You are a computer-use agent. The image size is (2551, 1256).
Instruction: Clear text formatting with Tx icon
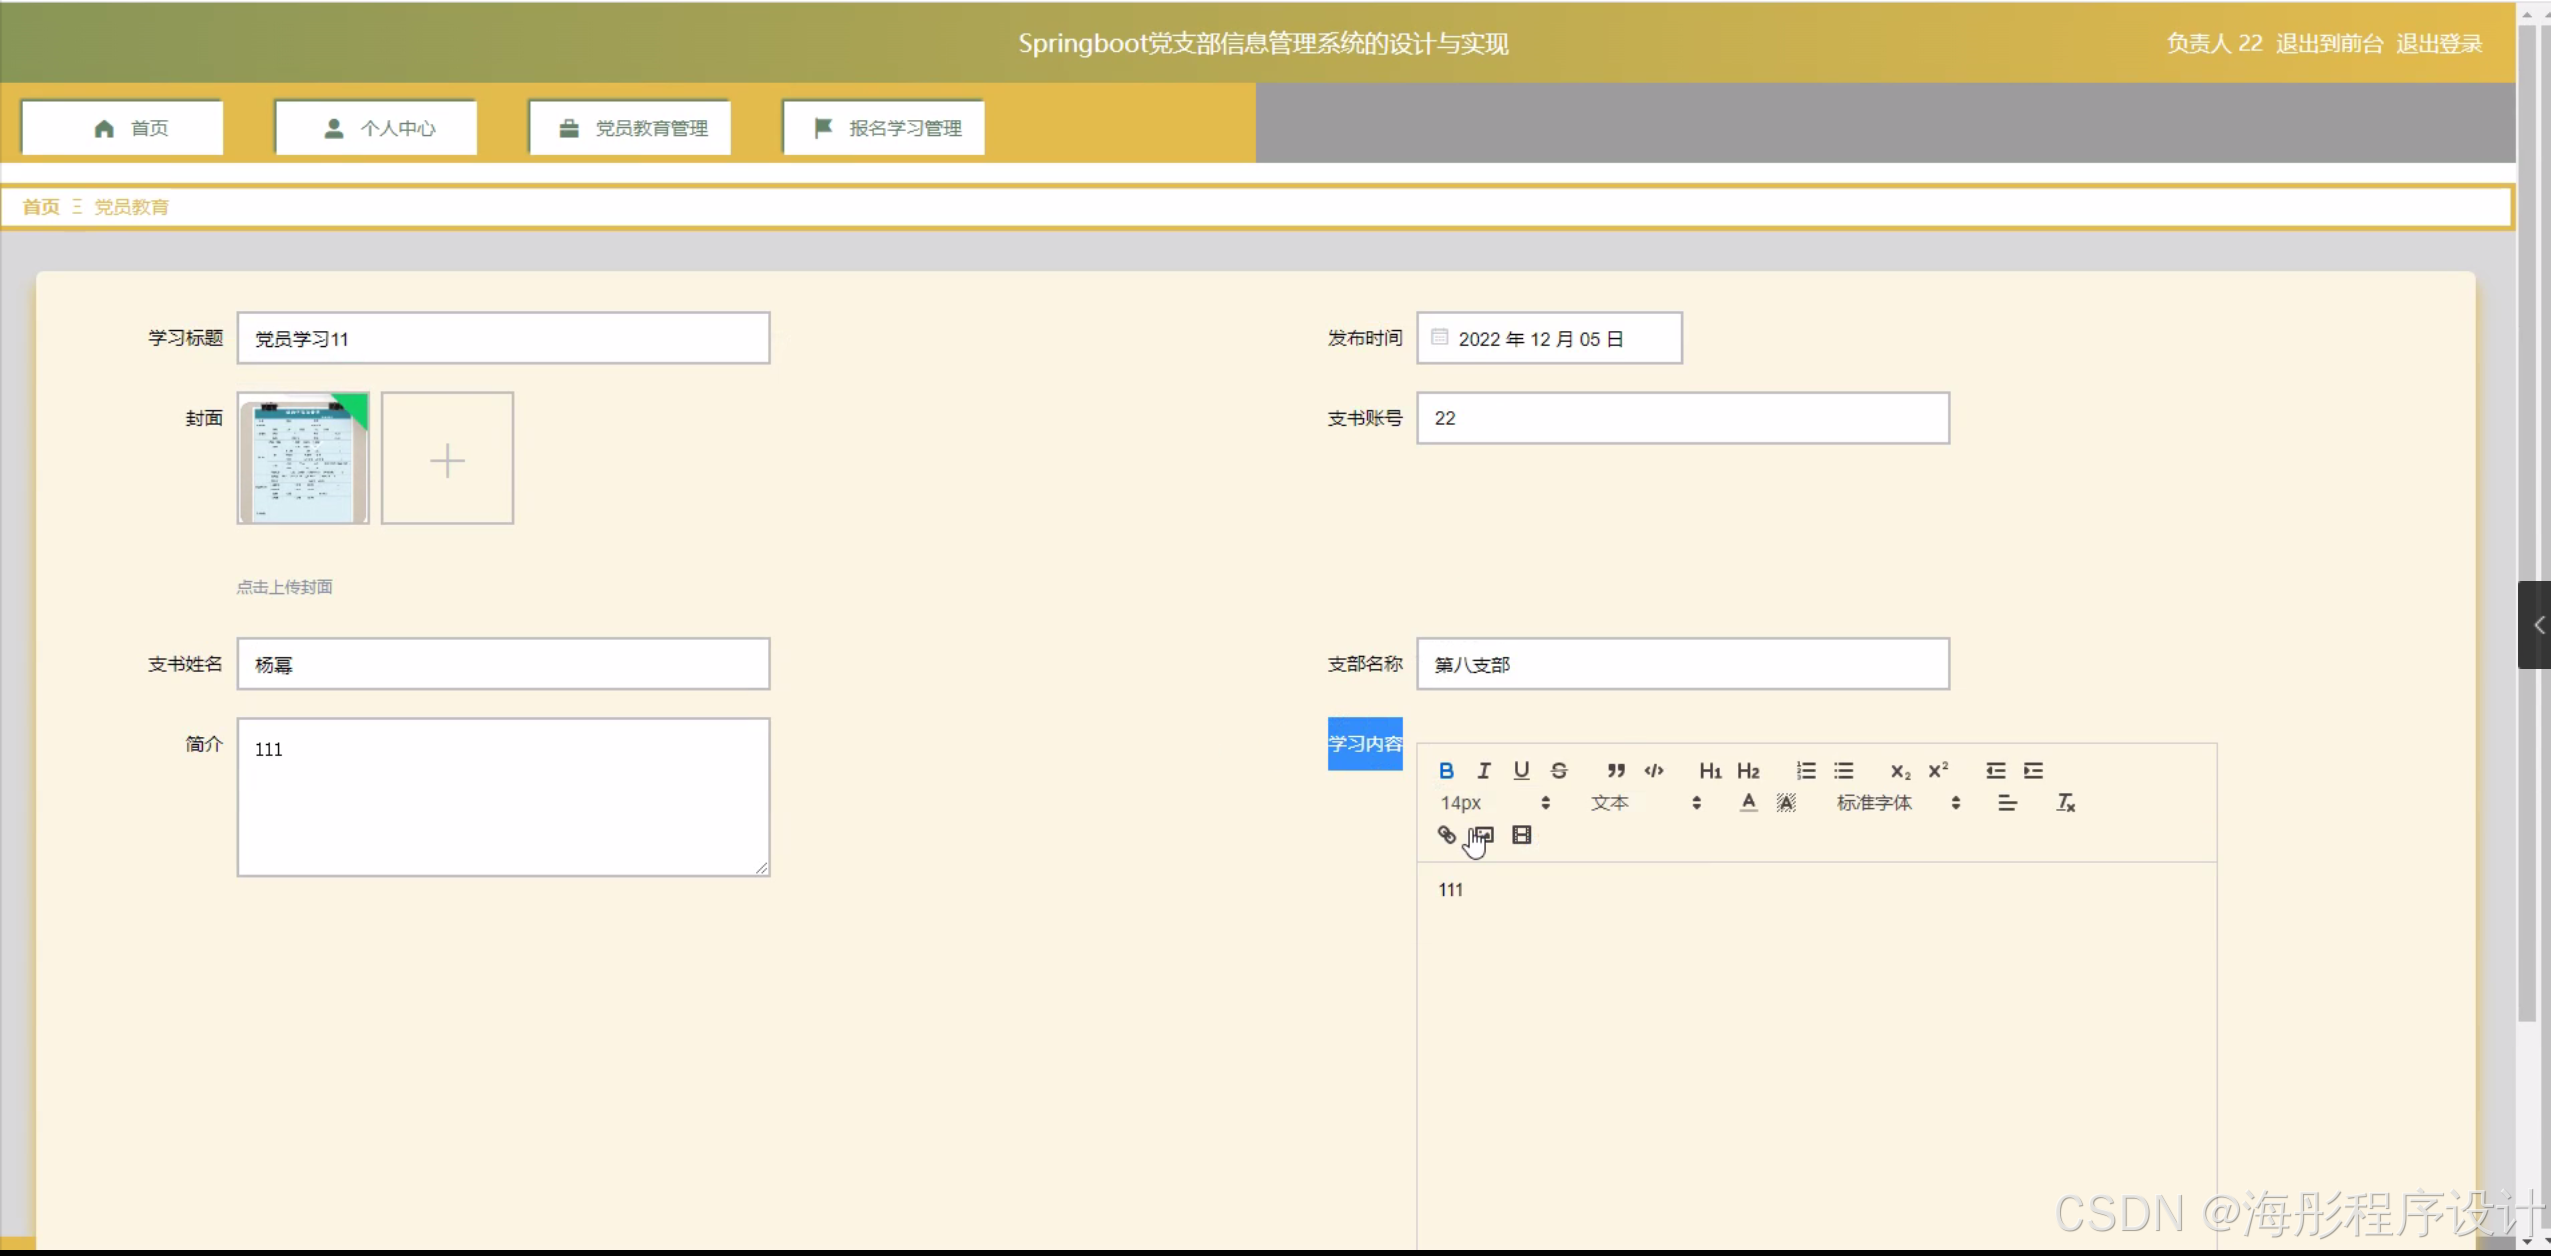point(2066,803)
